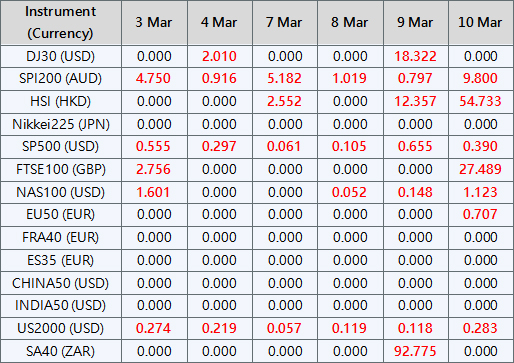Click the 92.775 value for SA40
Viewport: 514px width, 363px height.
415,351
